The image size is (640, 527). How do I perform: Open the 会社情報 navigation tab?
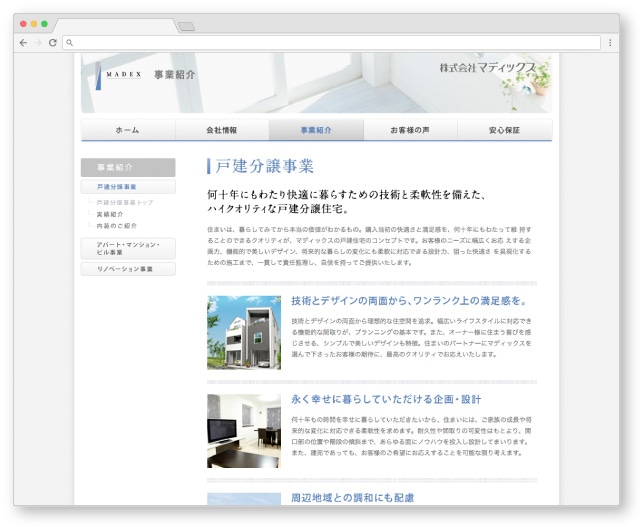[x=222, y=130]
